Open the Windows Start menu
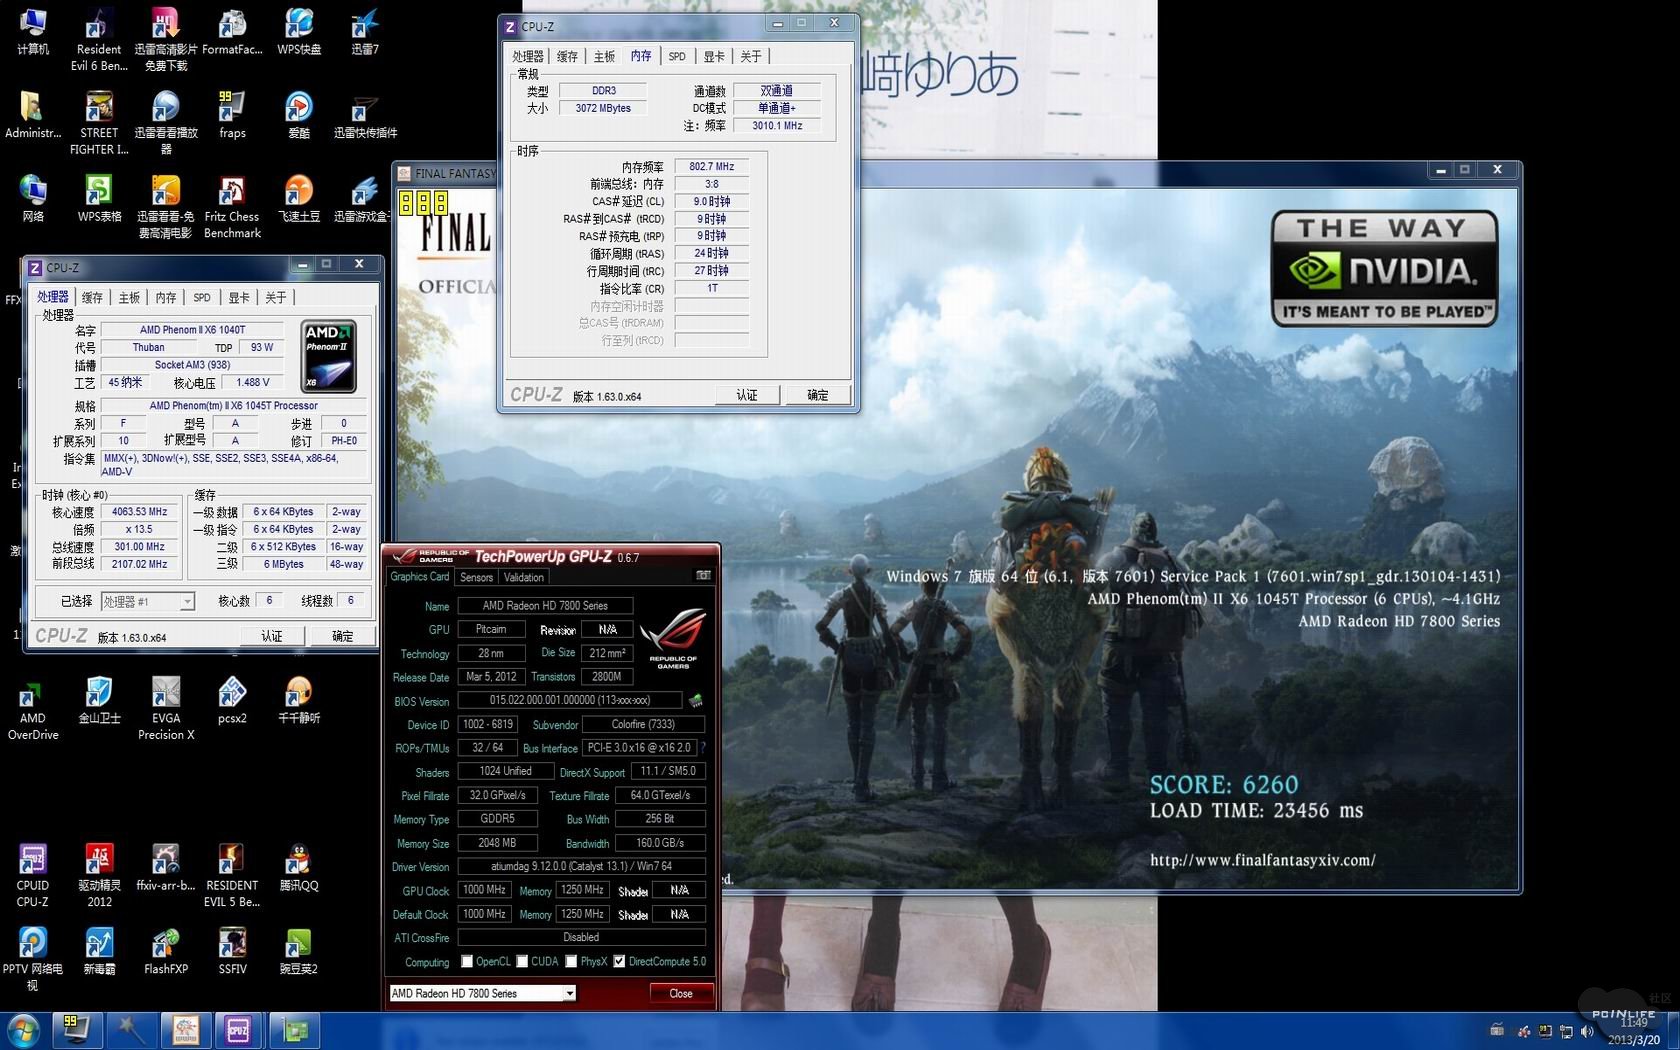The image size is (1680, 1050). tap(22, 1030)
